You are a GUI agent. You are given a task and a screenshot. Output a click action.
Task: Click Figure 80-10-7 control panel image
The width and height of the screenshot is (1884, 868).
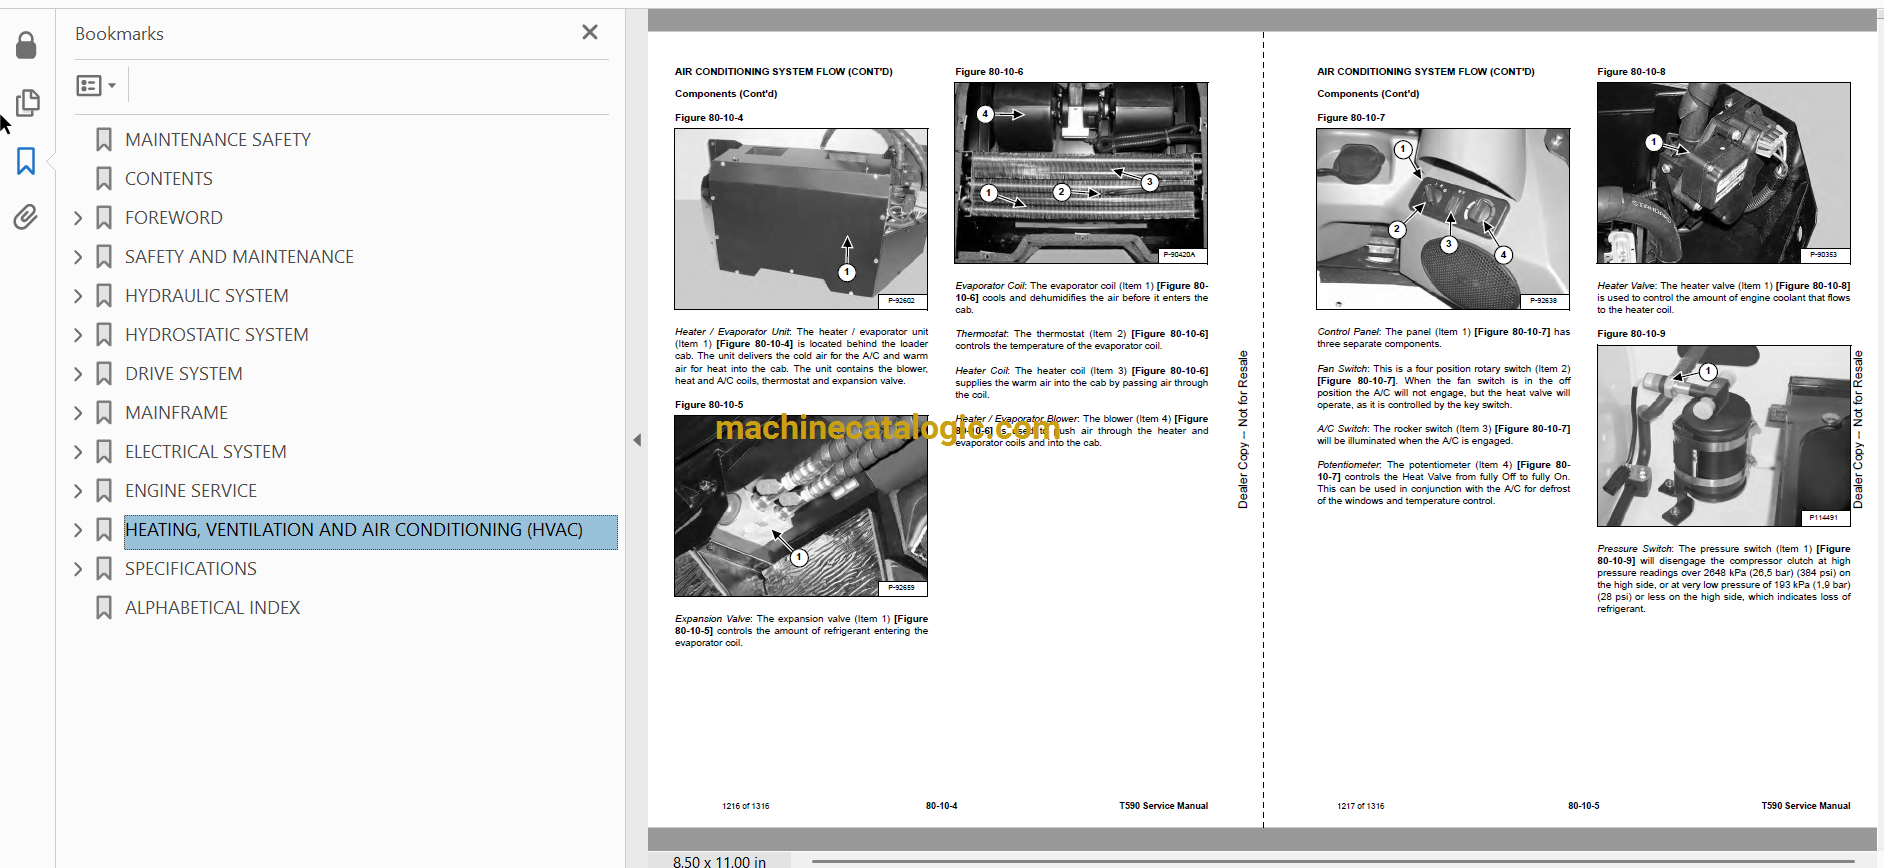point(1443,218)
